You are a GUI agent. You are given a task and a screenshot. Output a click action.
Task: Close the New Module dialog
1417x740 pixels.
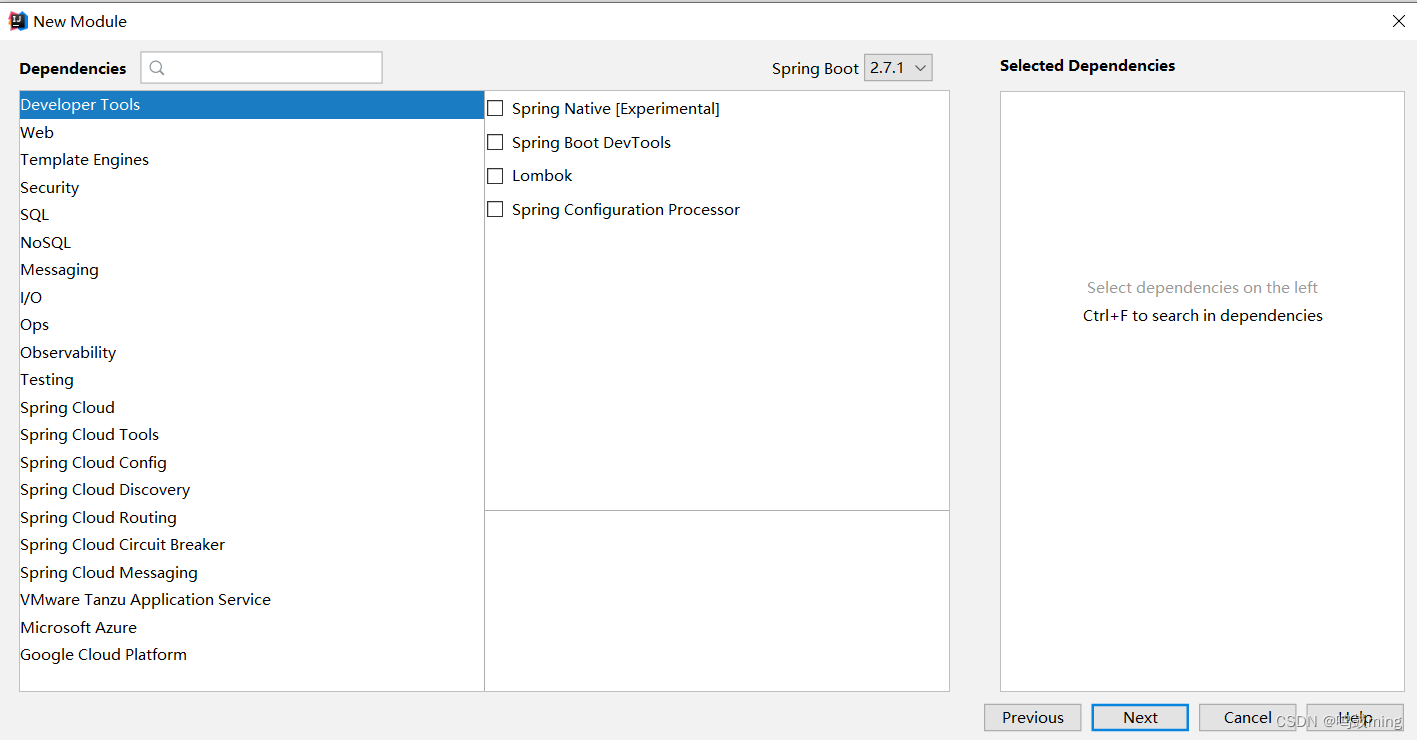click(x=1398, y=21)
